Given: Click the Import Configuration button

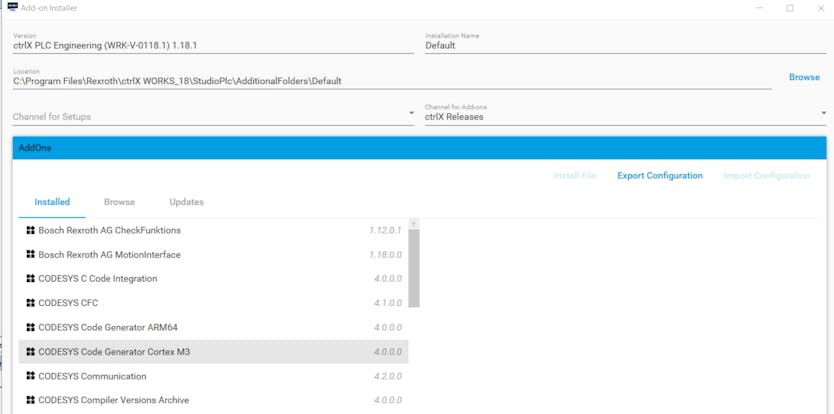Looking at the screenshot, I should [766, 176].
